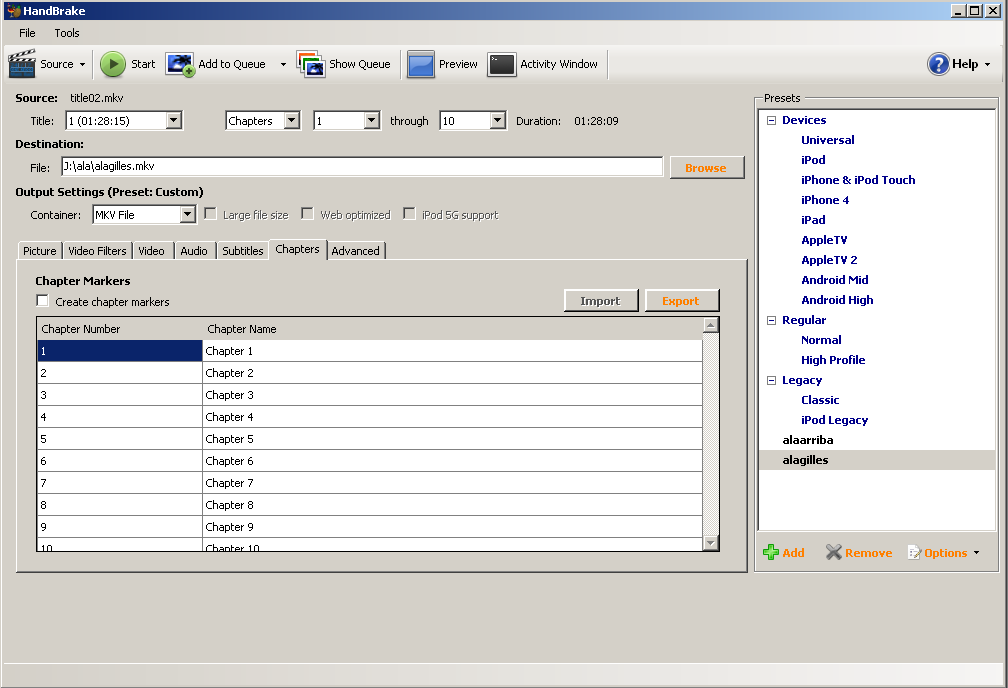The image size is (1008, 688).
Task: Select the Universal preset
Action: (828, 140)
